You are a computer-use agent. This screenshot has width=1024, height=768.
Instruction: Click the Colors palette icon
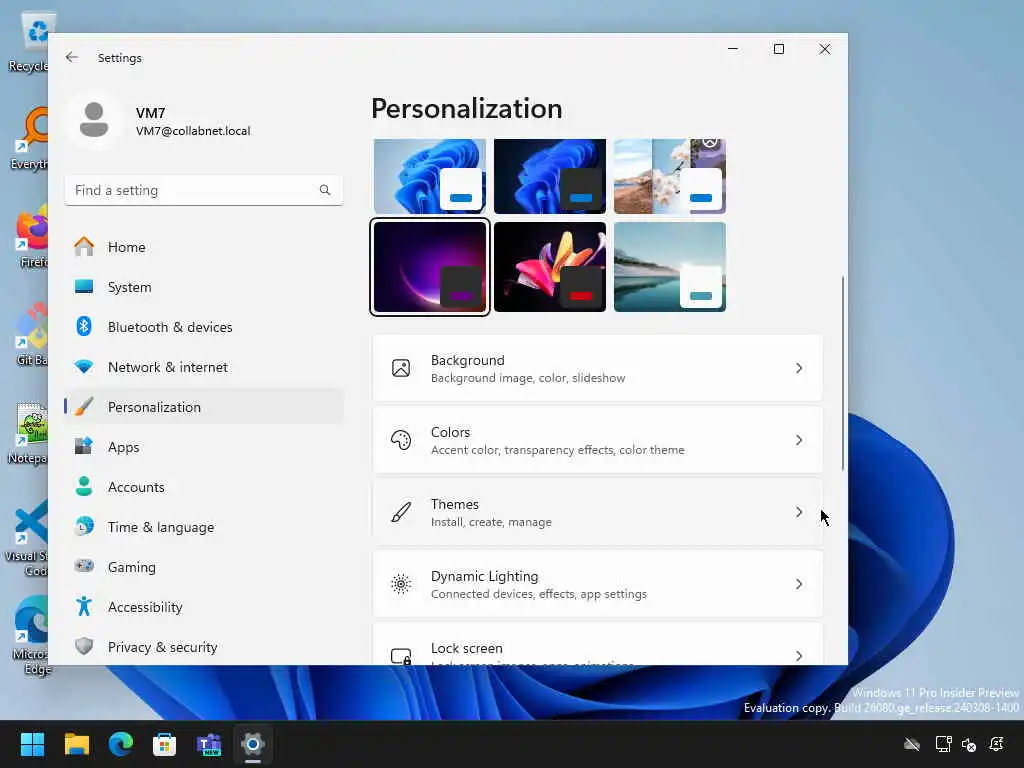pyautogui.click(x=401, y=440)
